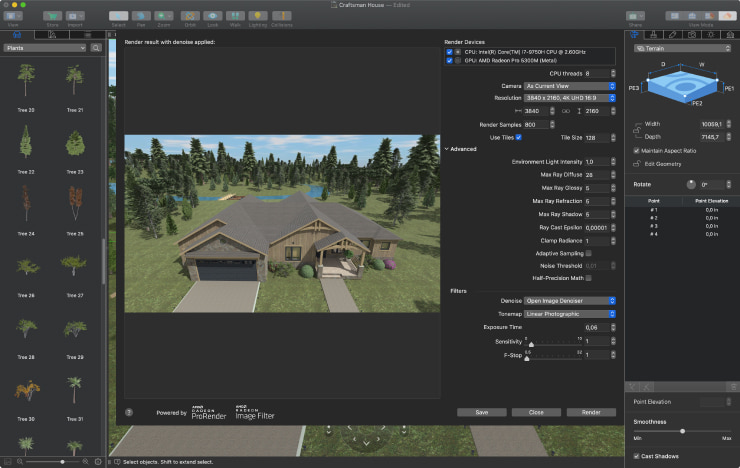Open the camera inspector tab

[x=692, y=34]
